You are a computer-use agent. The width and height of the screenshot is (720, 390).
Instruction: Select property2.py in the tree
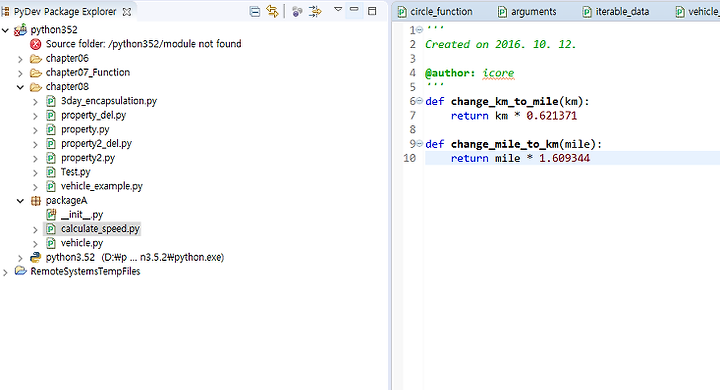coord(88,158)
